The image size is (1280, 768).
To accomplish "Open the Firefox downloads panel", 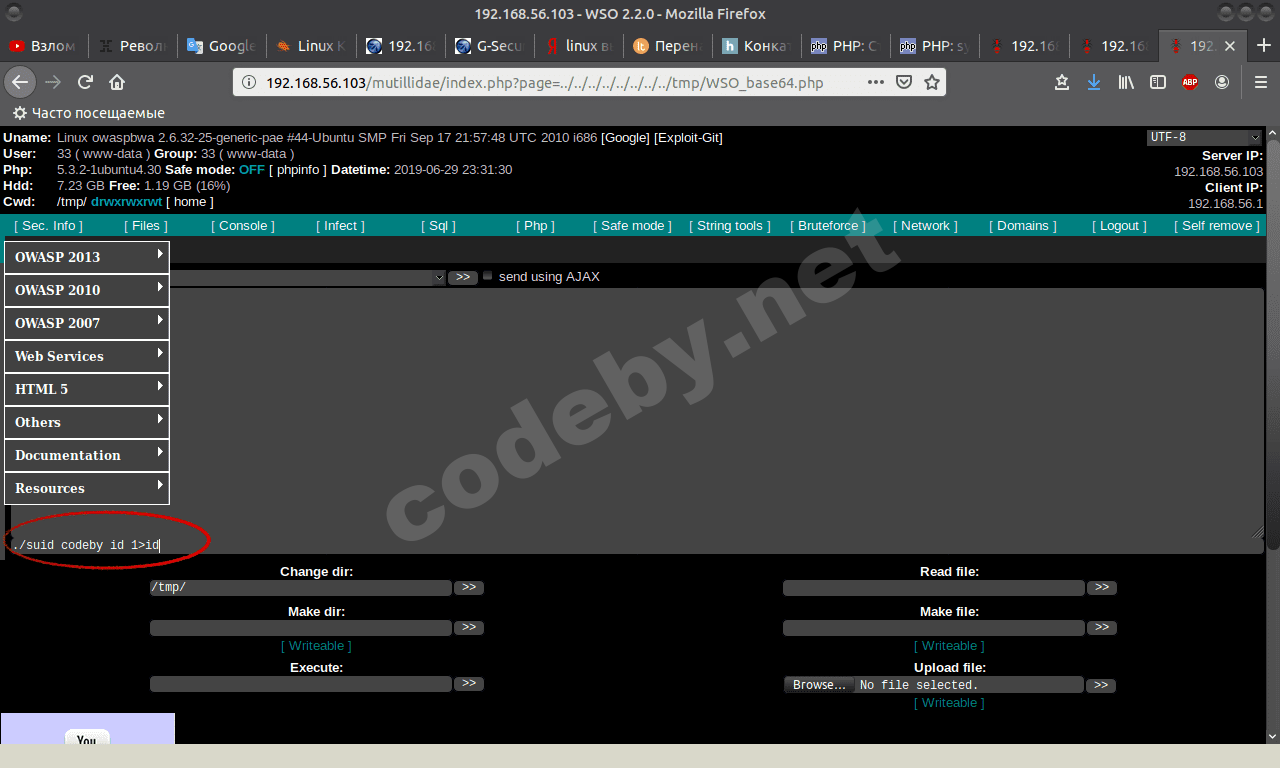I will (1094, 82).
